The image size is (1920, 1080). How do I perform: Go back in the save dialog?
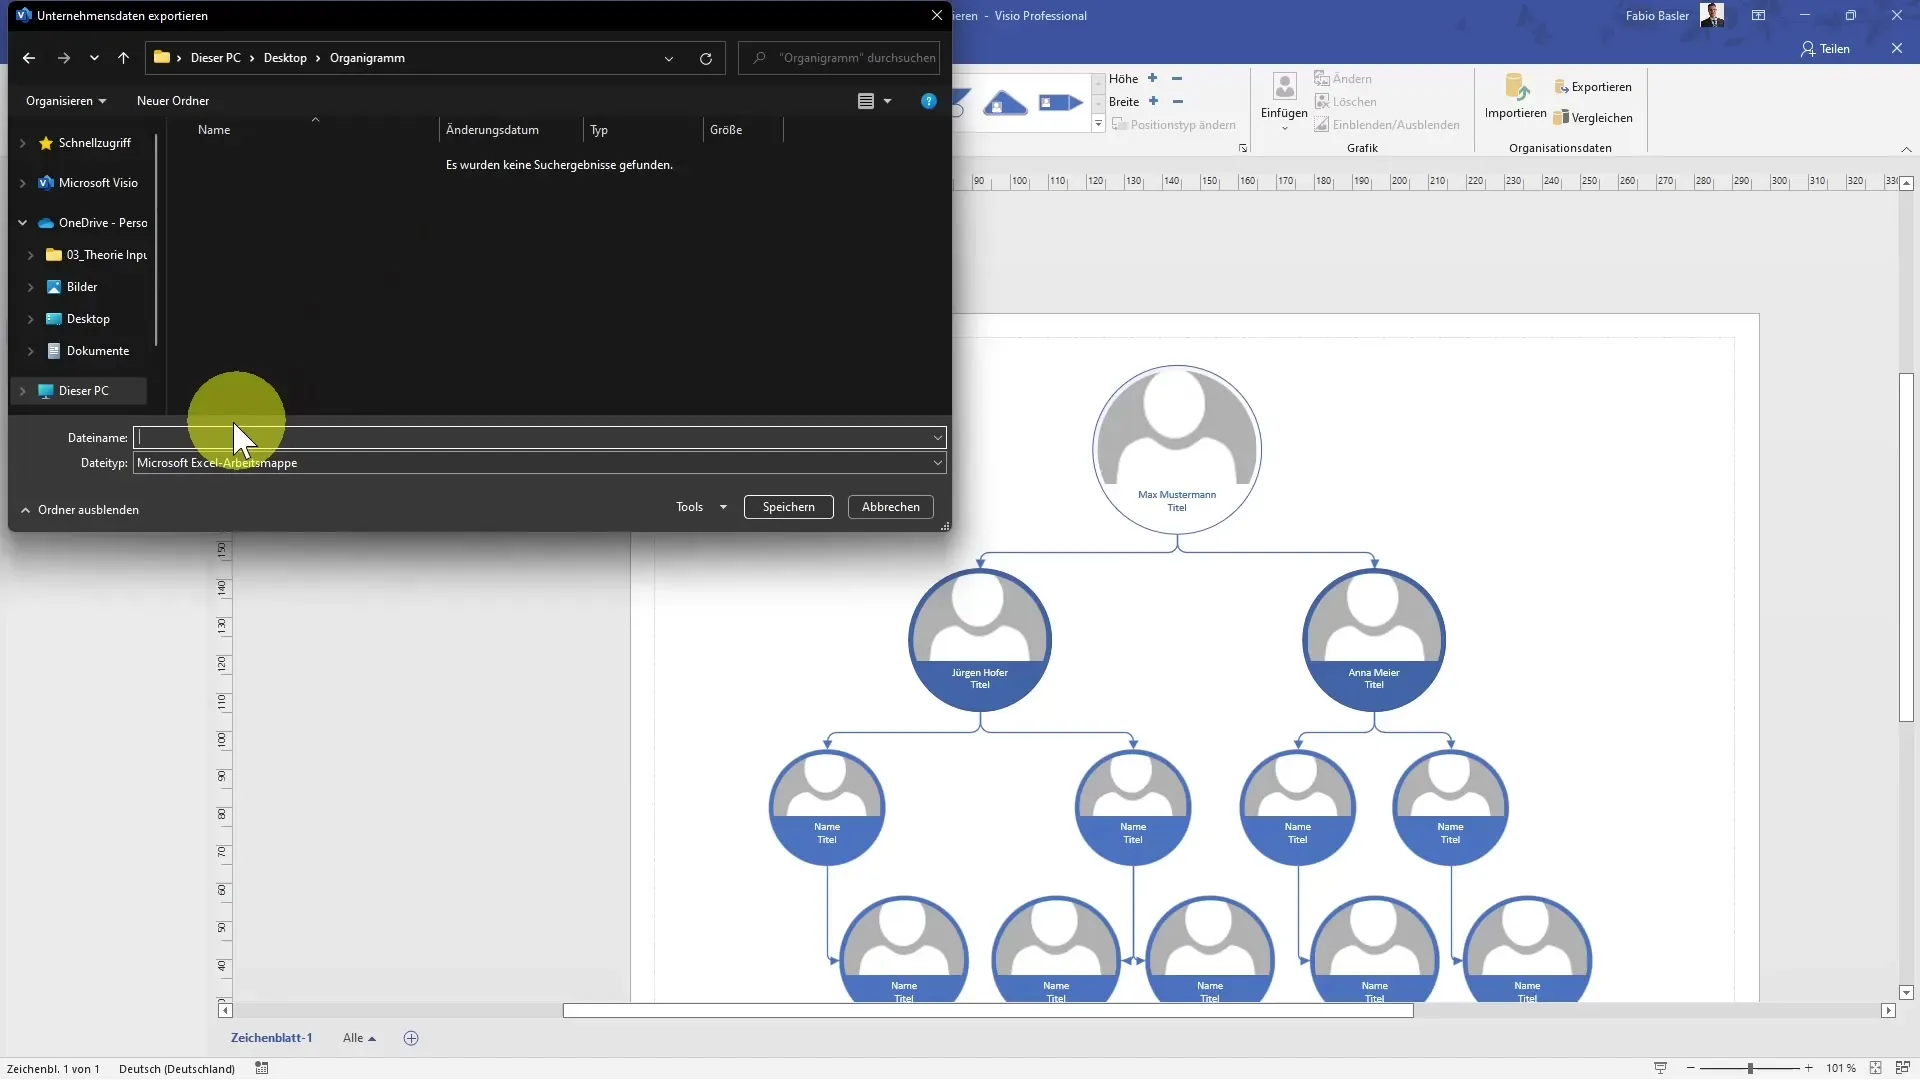tap(29, 58)
